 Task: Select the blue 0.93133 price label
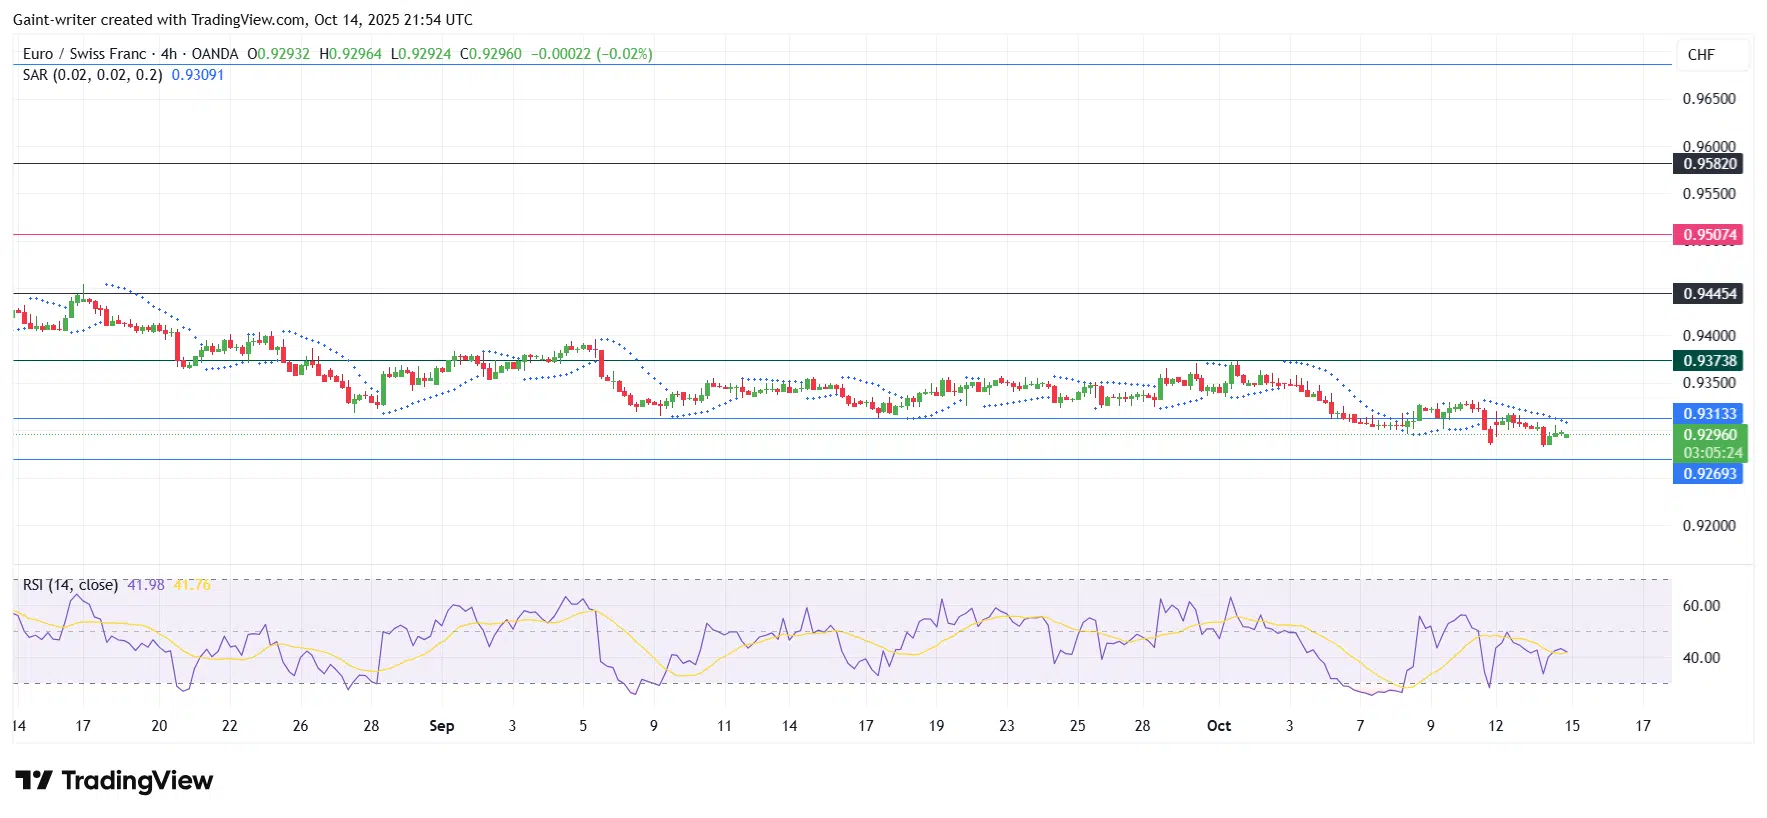tap(1708, 414)
